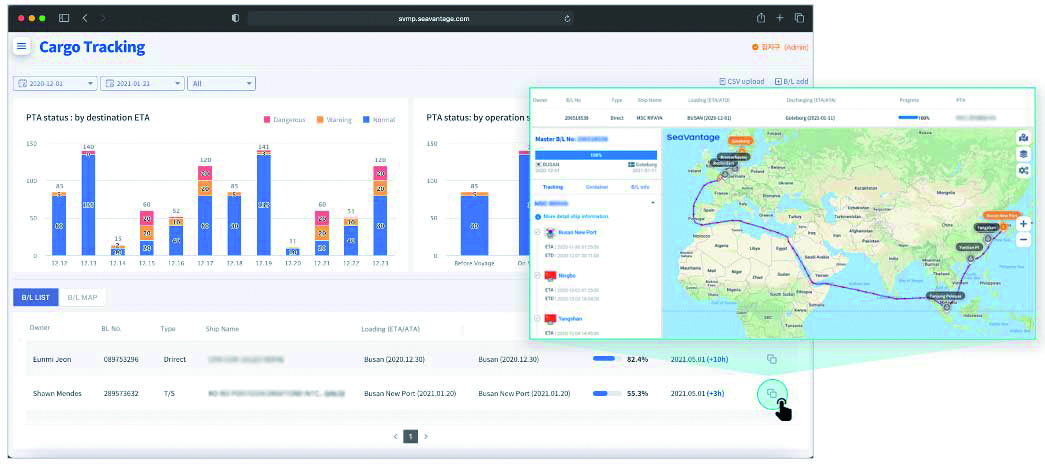Go to previous page in pagination
This screenshot has height=466, width=1045.
tap(395, 437)
